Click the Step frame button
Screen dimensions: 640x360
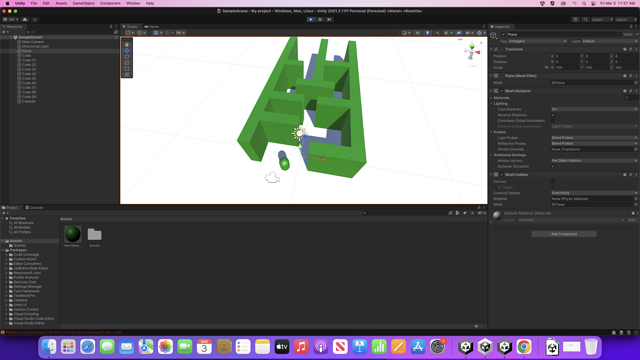(x=329, y=19)
